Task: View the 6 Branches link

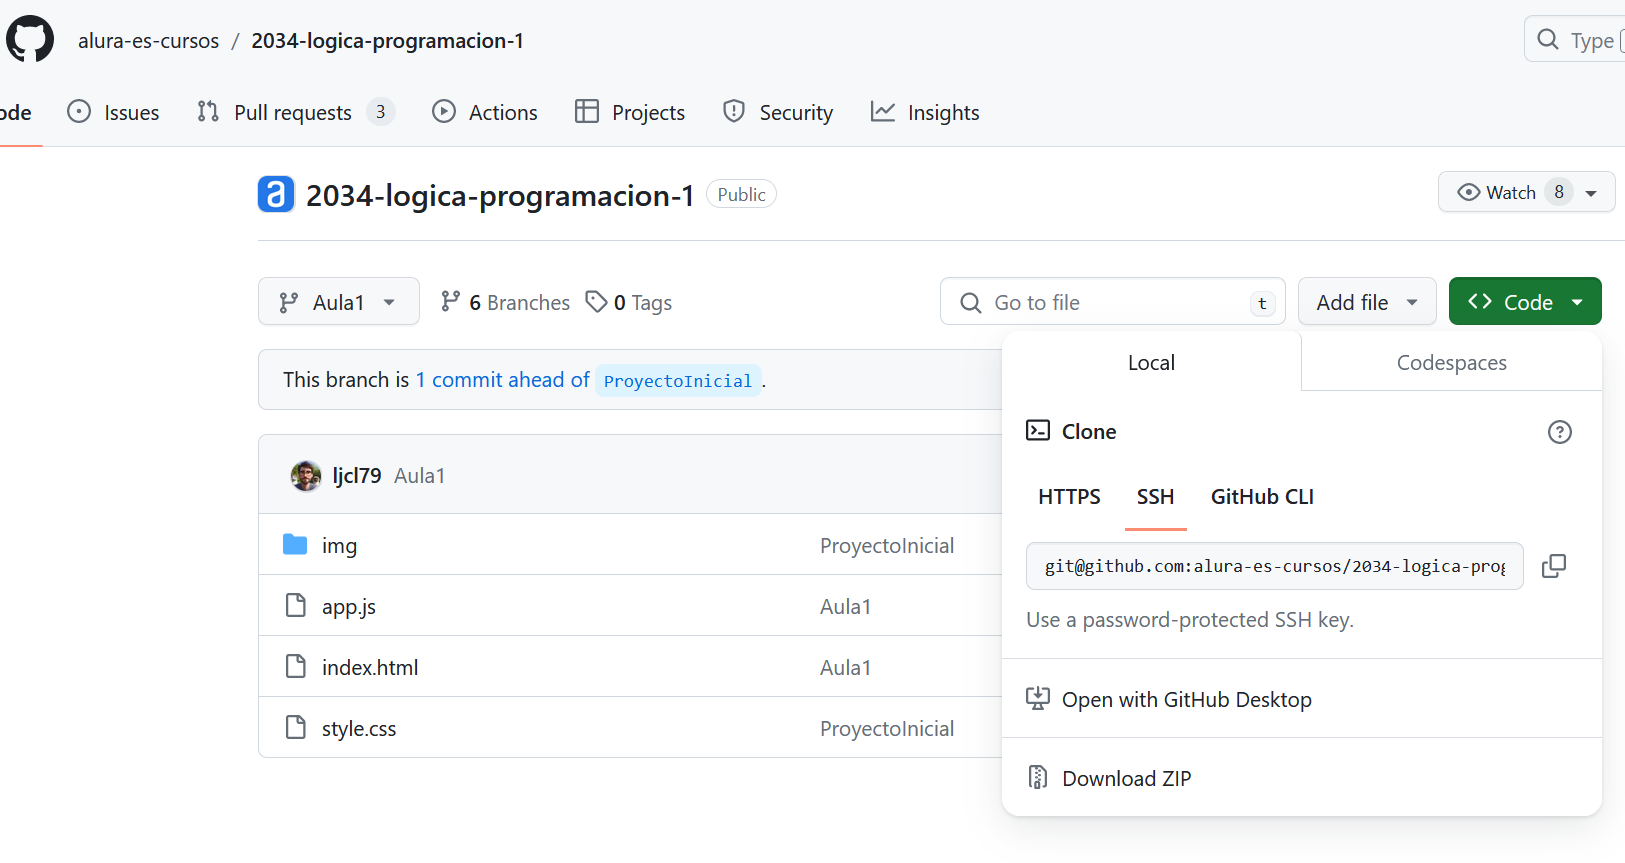Action: coord(505,302)
